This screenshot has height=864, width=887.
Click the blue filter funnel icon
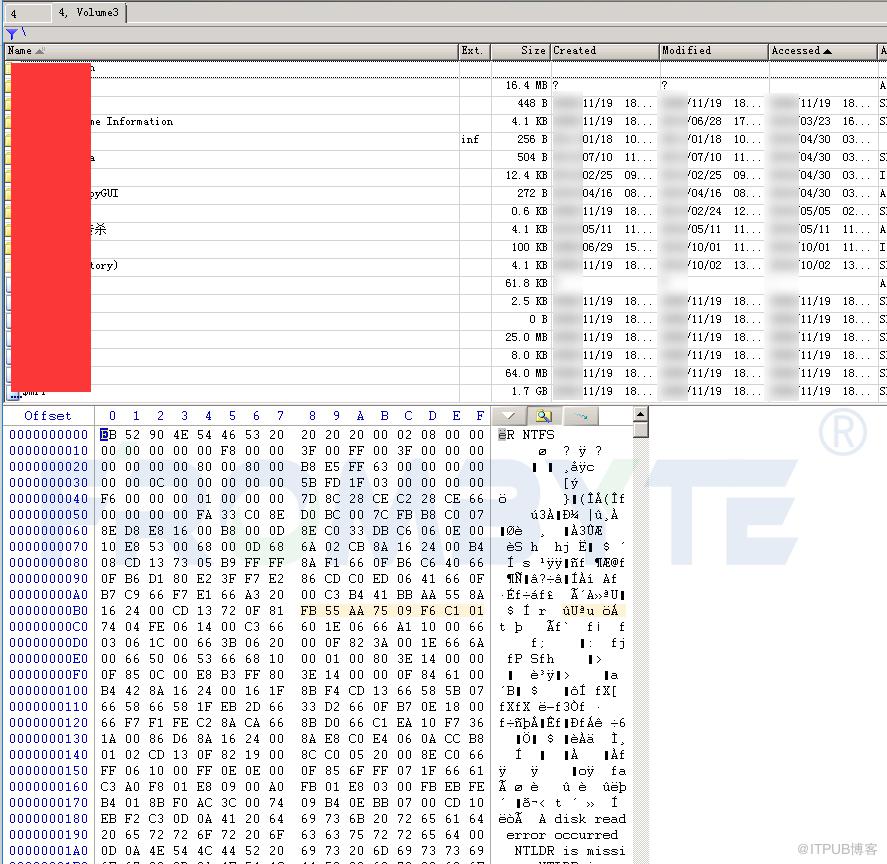click(11, 34)
